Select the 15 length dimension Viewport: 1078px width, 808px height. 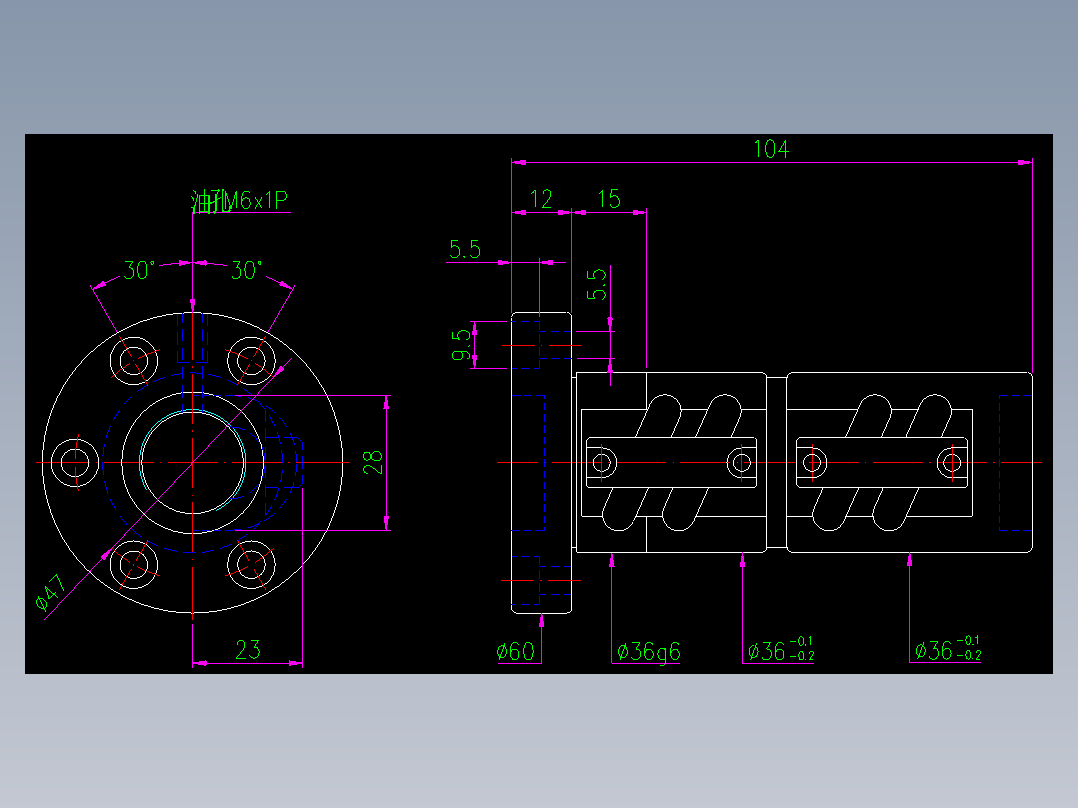click(607, 198)
